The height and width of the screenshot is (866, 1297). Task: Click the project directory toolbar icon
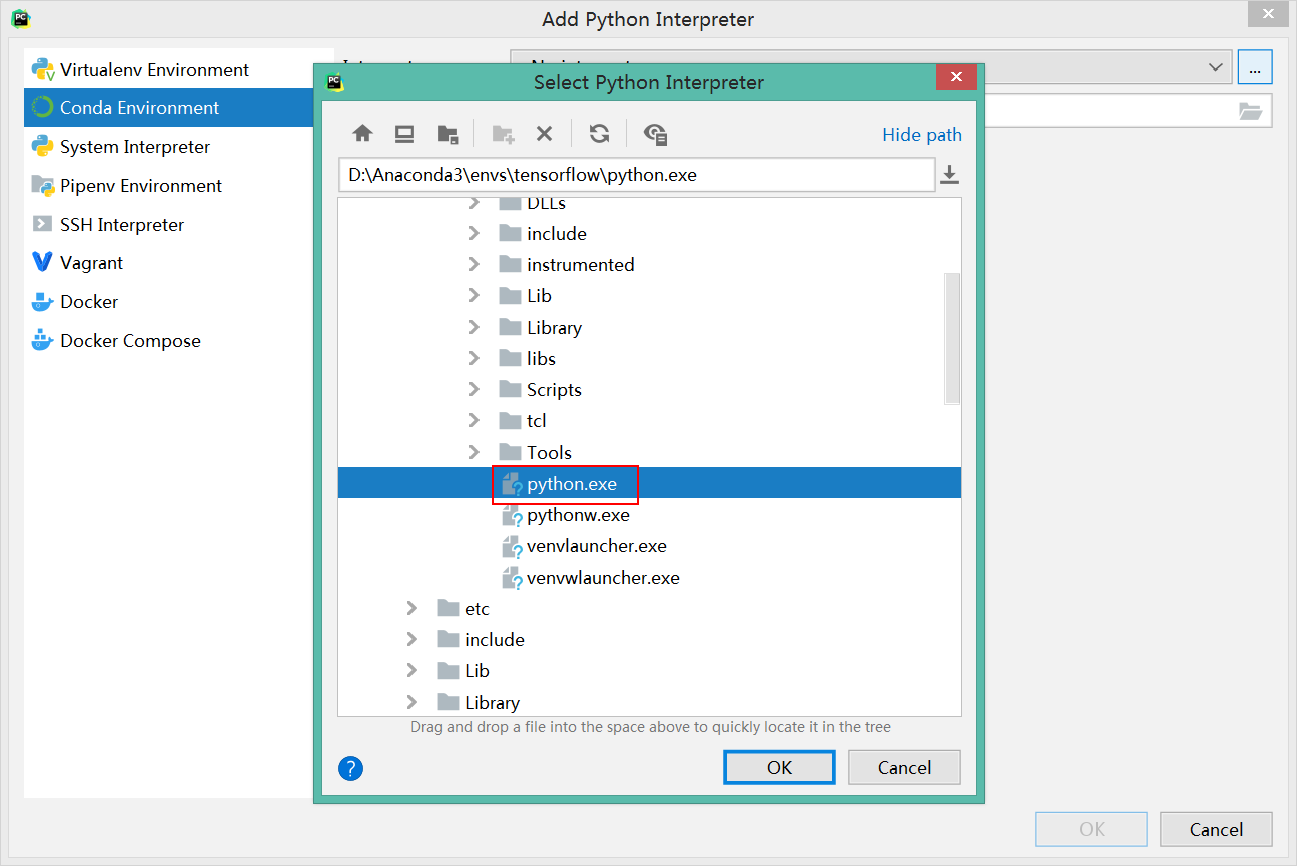tap(448, 134)
